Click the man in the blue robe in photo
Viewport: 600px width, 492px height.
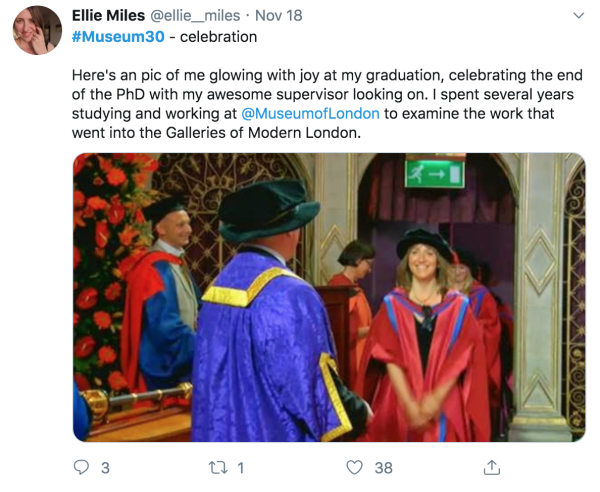[x=270, y=340]
